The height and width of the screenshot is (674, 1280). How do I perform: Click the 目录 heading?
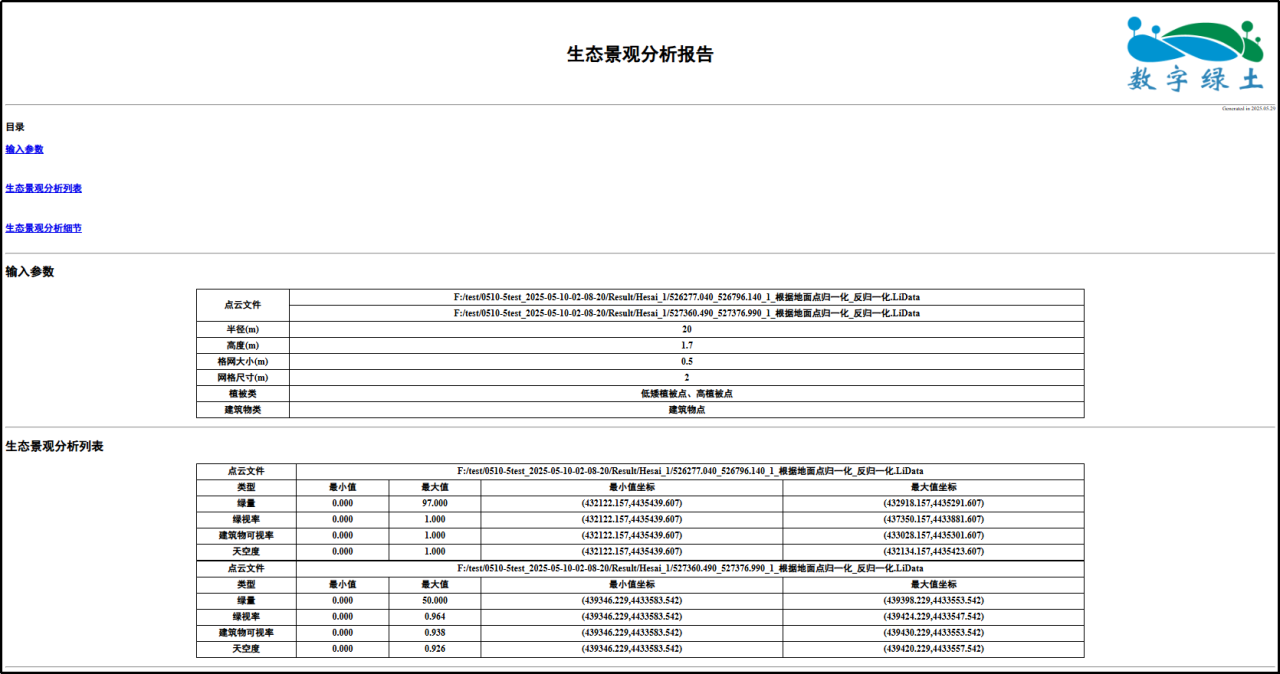(15, 127)
